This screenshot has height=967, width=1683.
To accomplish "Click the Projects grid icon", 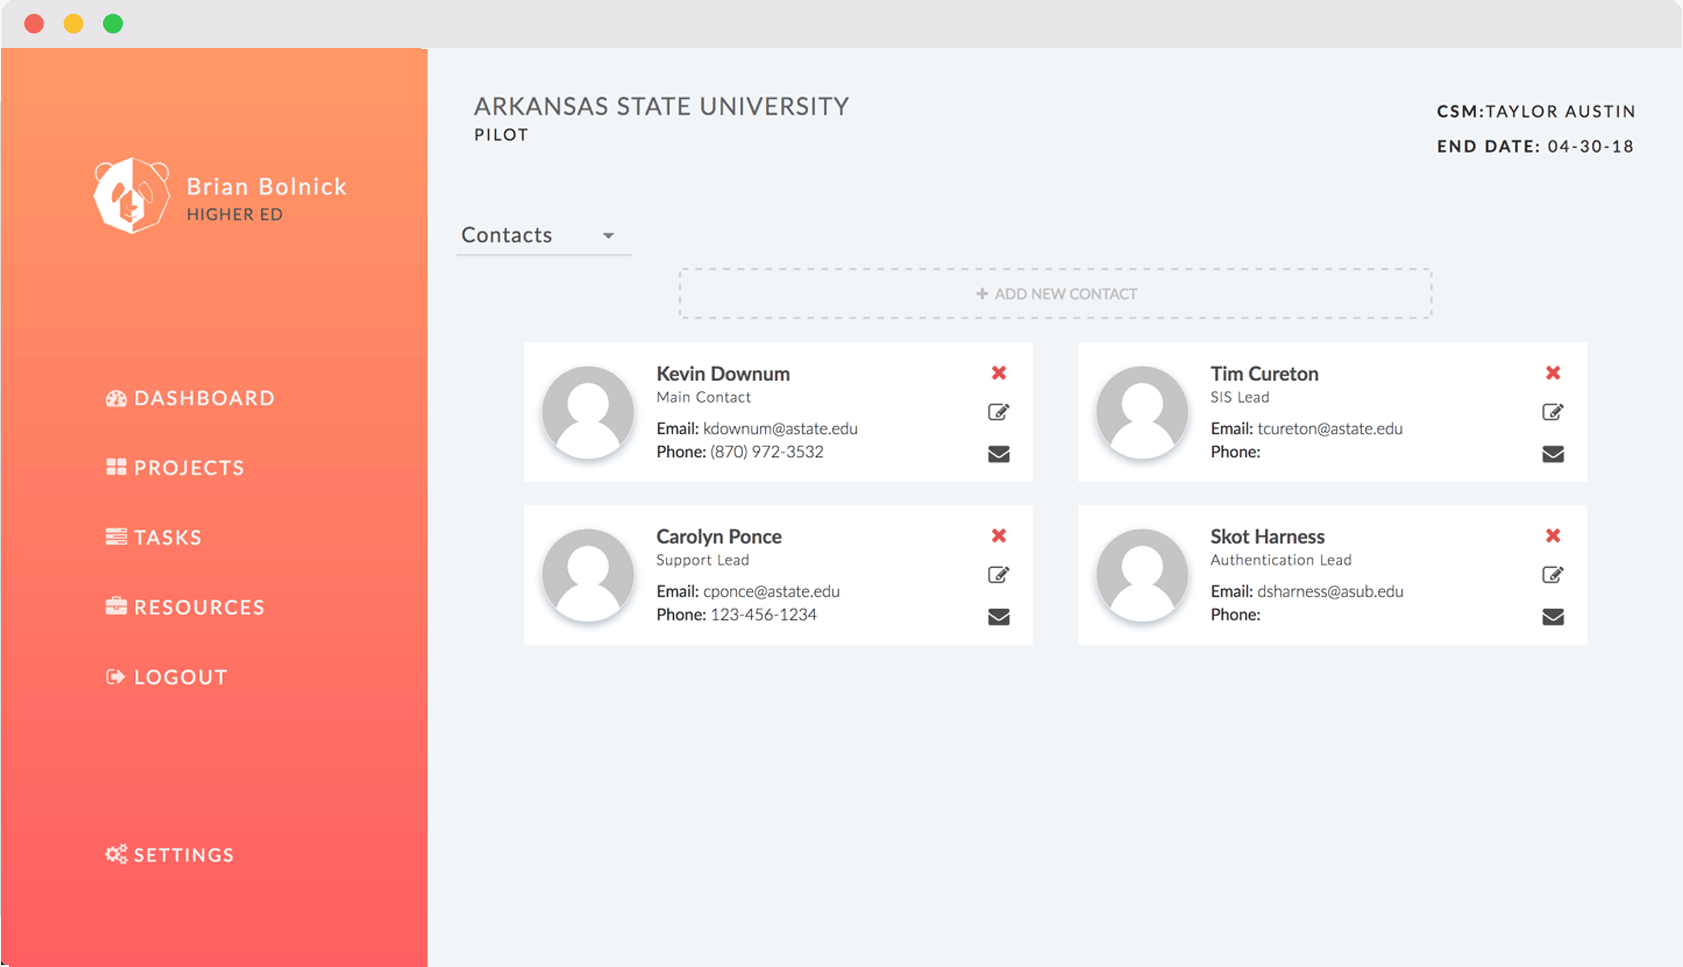I will [x=116, y=467].
